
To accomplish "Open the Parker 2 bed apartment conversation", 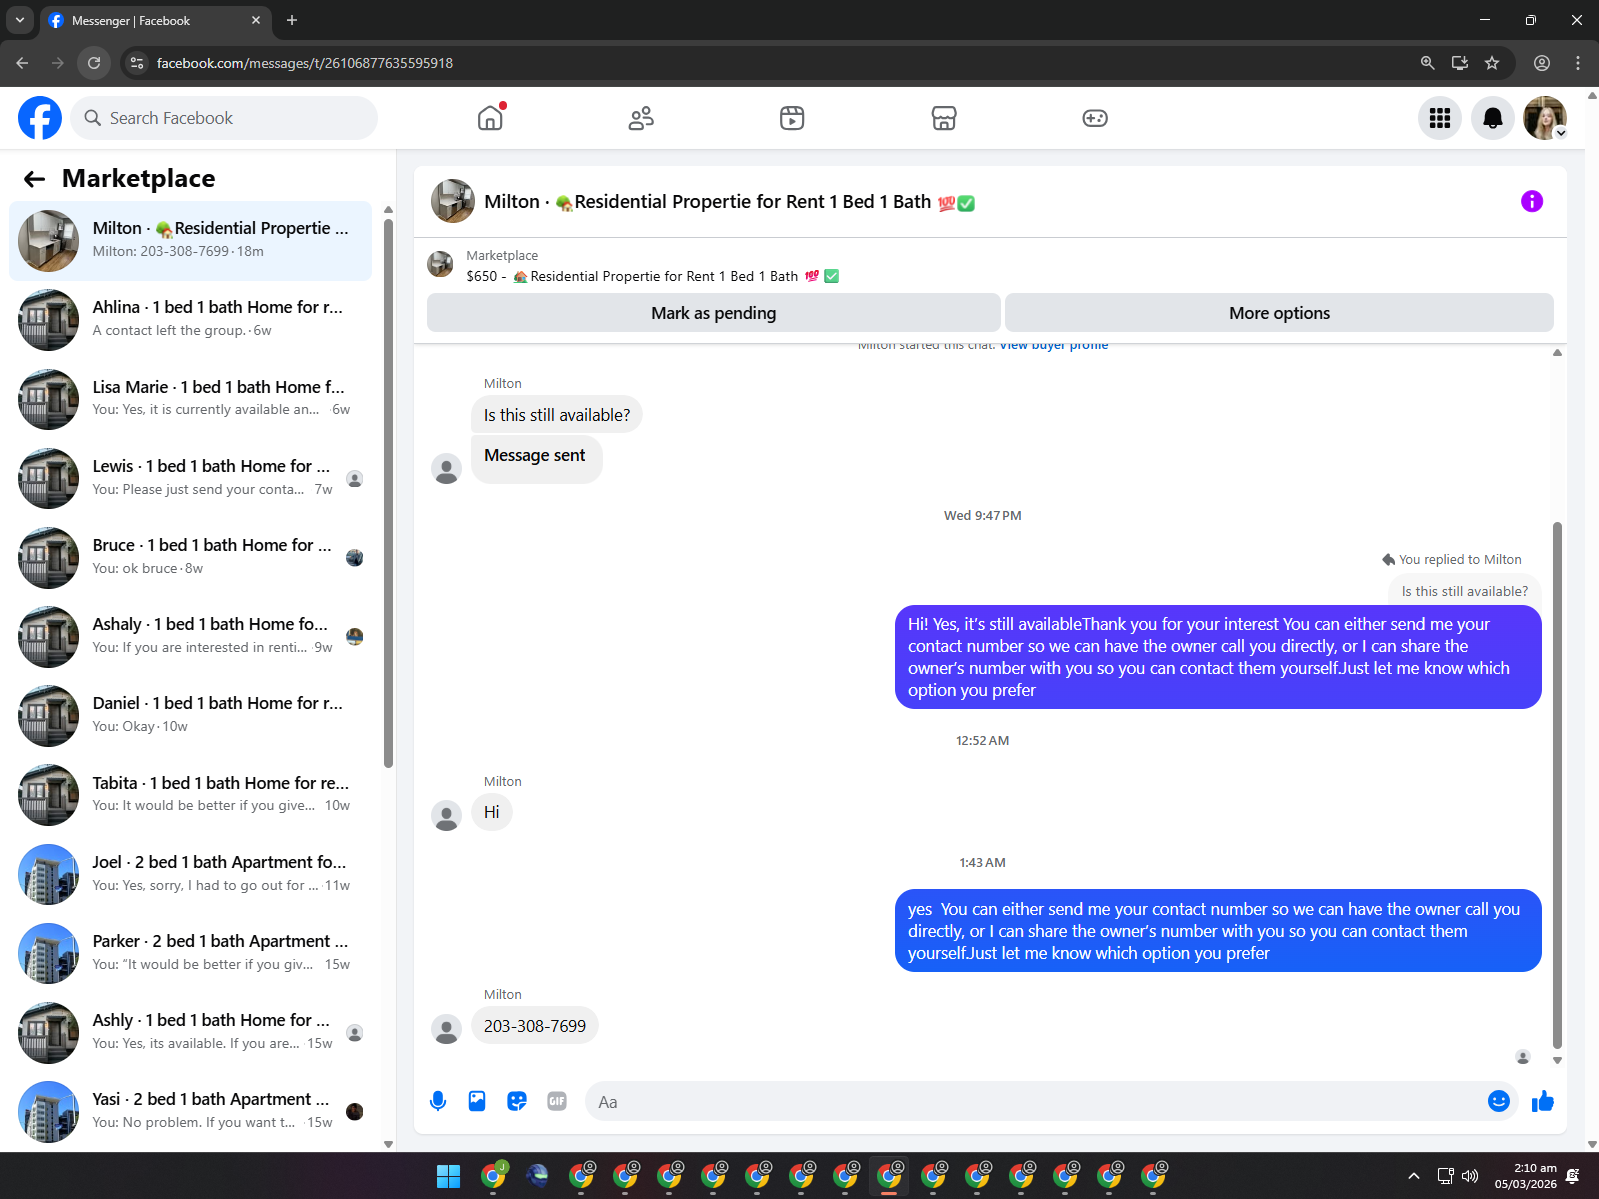I will pyautogui.click(x=190, y=953).
